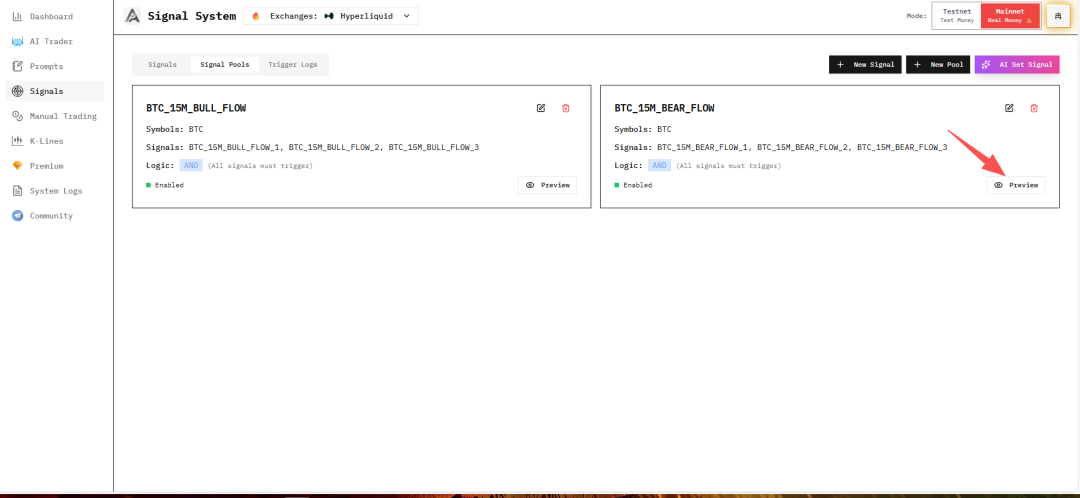Delete the BTC_15M_BEAR_FLOW pool
Viewport: 1080px width, 498px height.
pos(1034,108)
